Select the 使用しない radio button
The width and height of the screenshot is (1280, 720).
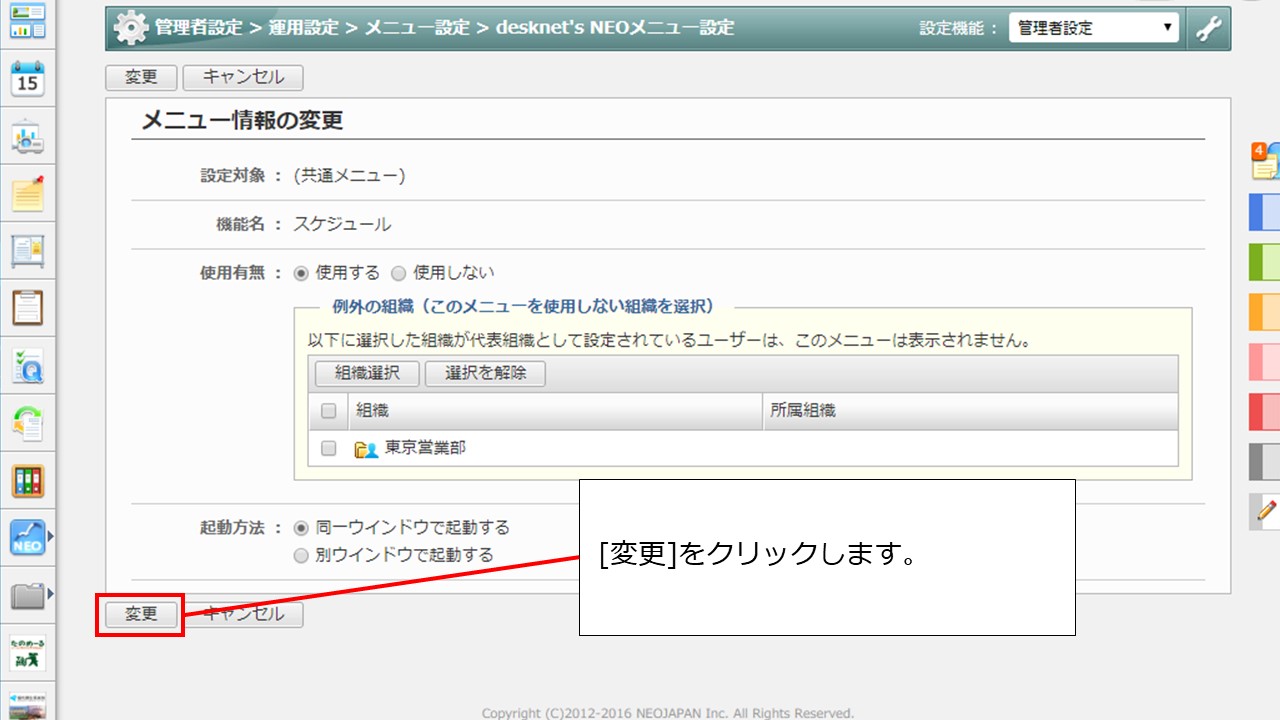pos(399,272)
